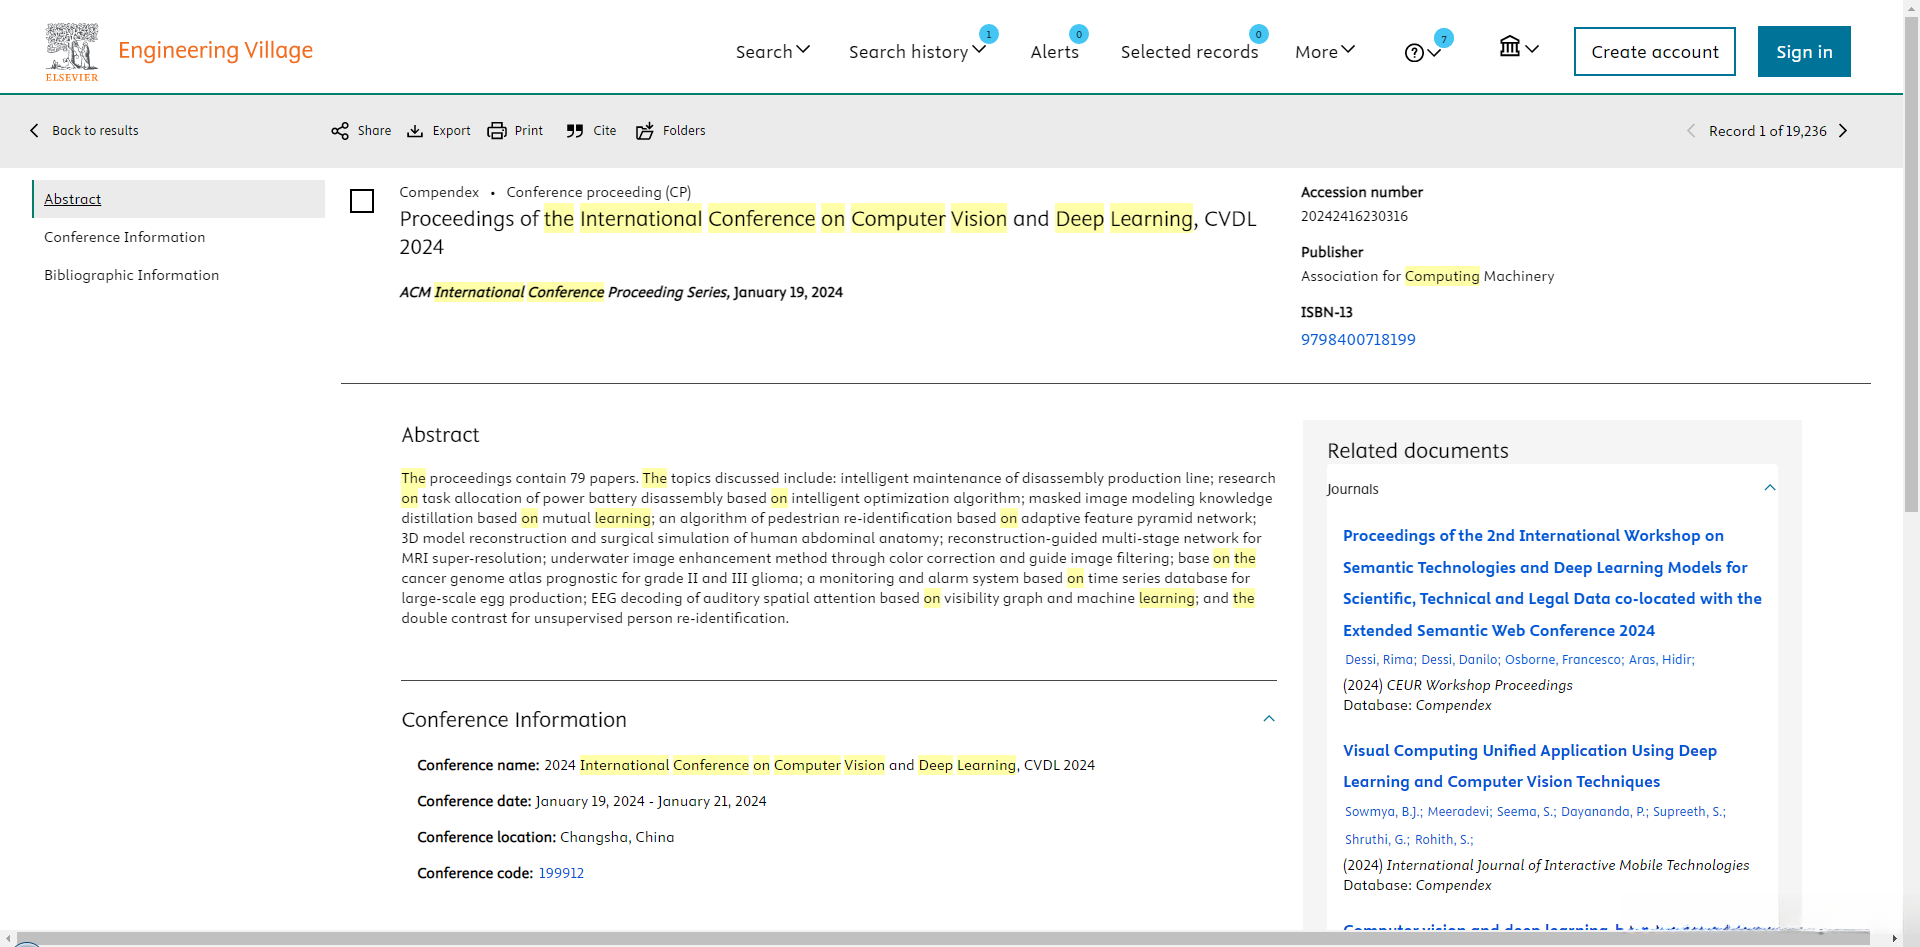Click the Share button label
1920x947 pixels.
point(374,131)
